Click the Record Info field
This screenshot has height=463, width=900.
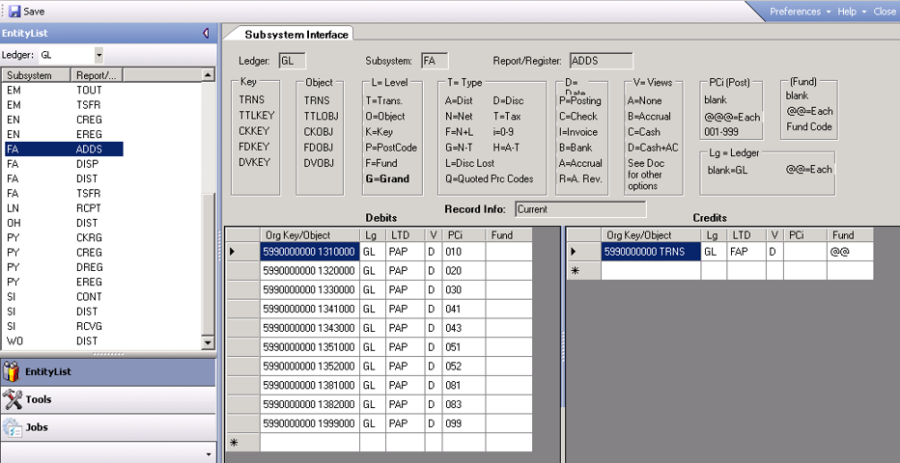point(580,209)
